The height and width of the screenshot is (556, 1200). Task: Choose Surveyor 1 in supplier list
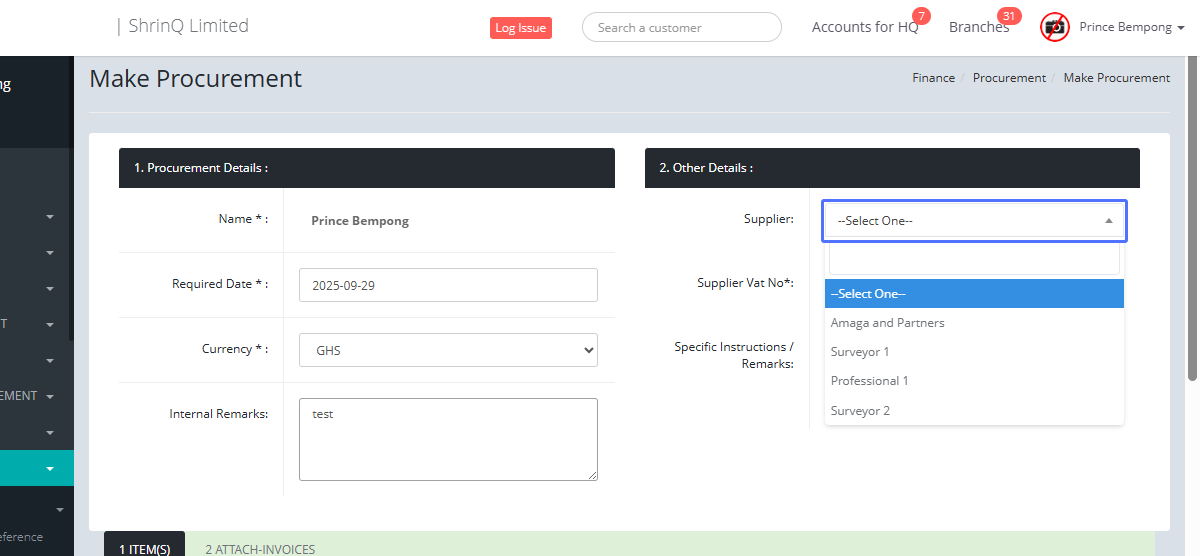click(859, 352)
